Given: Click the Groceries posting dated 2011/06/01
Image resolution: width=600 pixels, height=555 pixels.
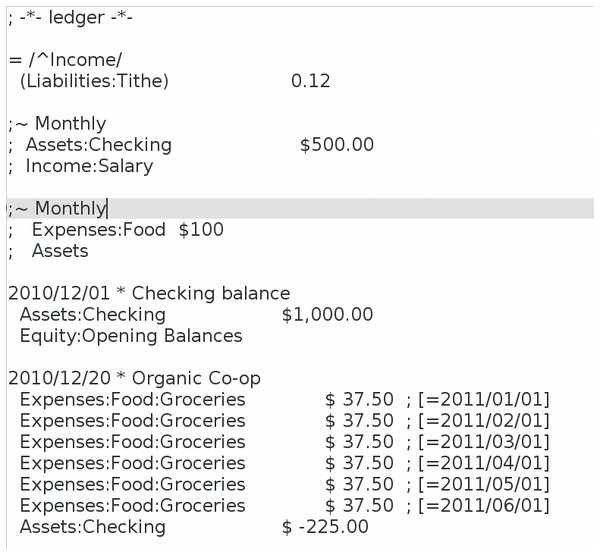Looking at the screenshot, I should pos(285,506).
